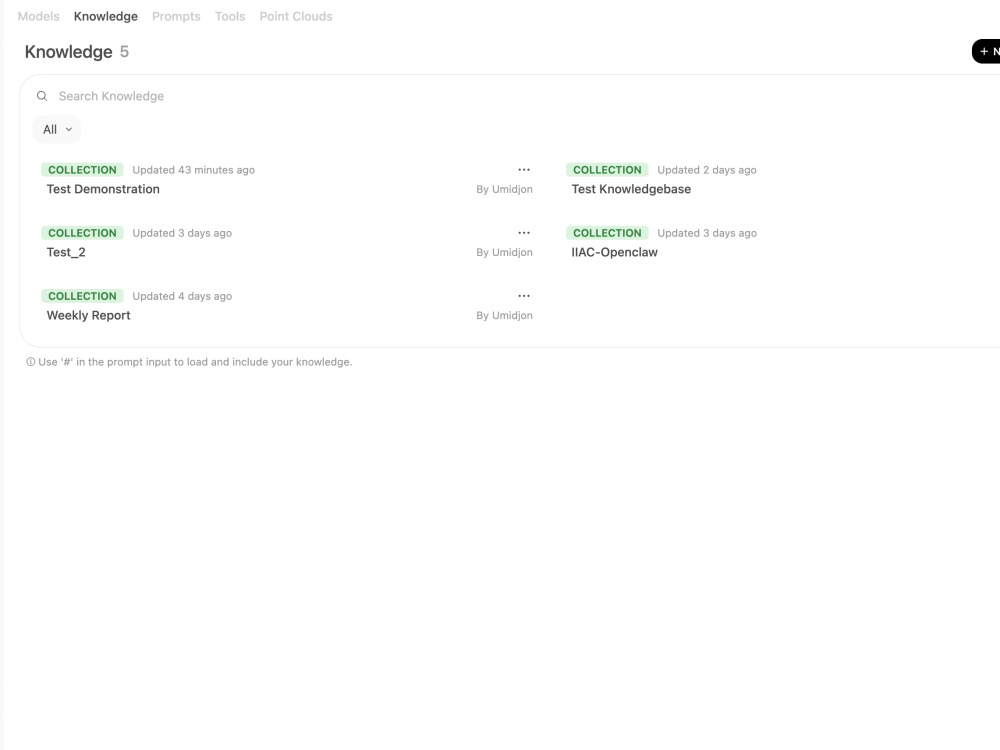Screen dimensions: 1000x750
Task: Open the All filter dropdown
Action: tap(57, 129)
